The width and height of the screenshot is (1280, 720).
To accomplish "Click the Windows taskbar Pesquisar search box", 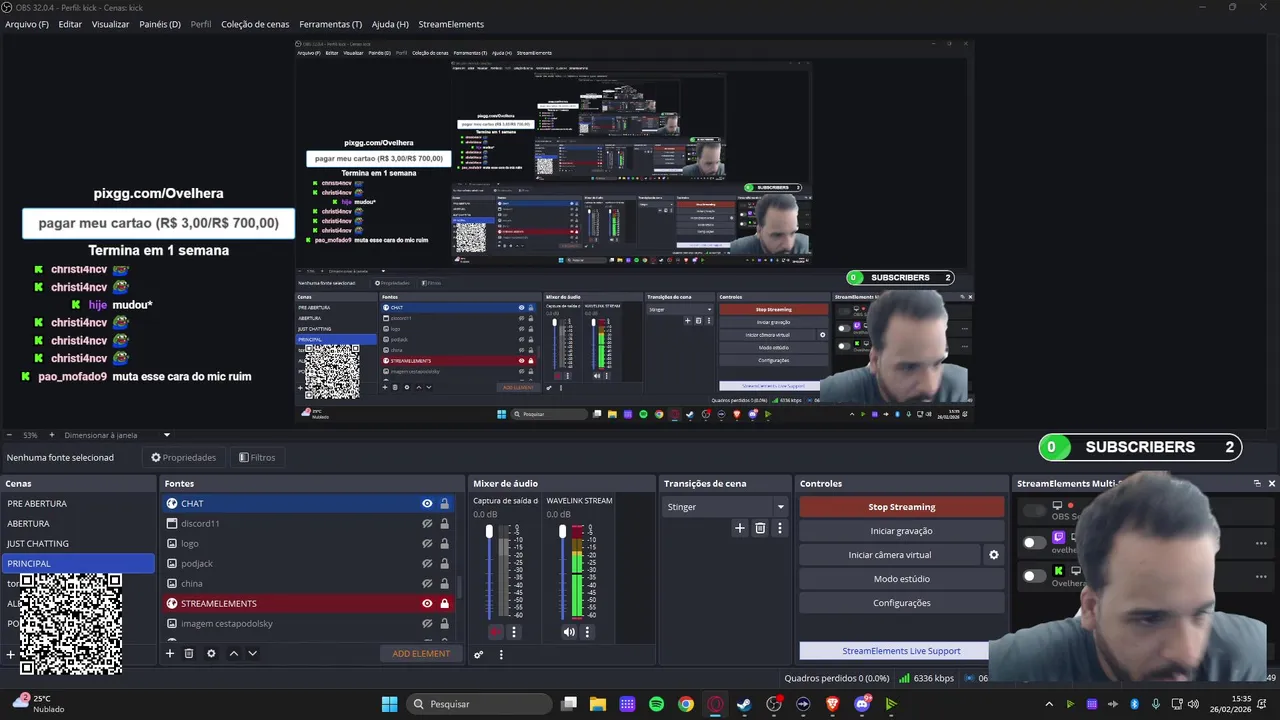I will click(x=479, y=704).
